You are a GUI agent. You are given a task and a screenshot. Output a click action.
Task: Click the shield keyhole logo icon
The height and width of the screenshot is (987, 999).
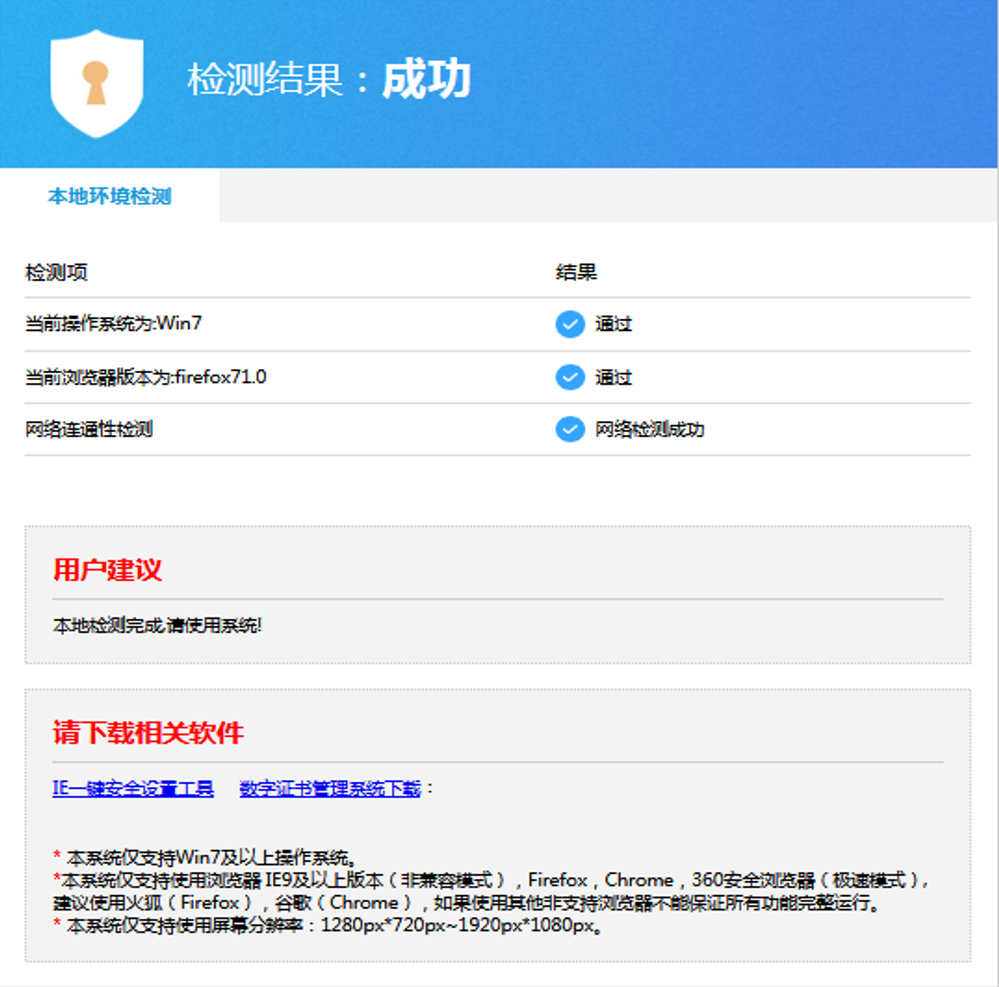(x=97, y=83)
